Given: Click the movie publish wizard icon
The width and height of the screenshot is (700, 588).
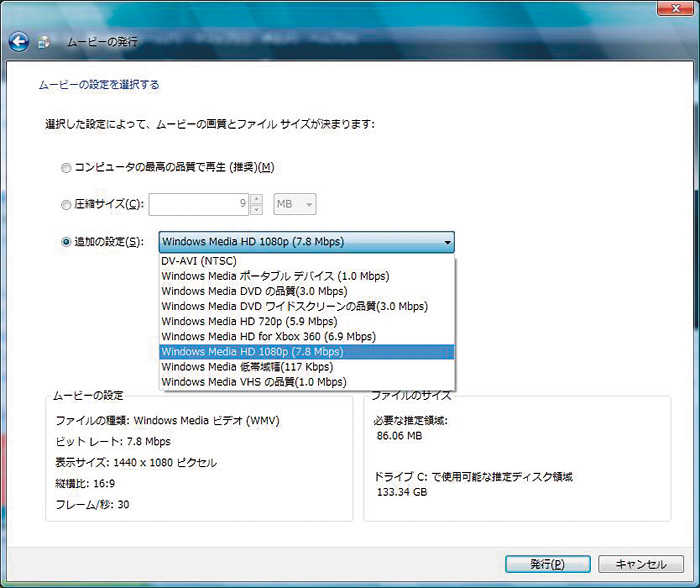Looking at the screenshot, I should (45, 43).
